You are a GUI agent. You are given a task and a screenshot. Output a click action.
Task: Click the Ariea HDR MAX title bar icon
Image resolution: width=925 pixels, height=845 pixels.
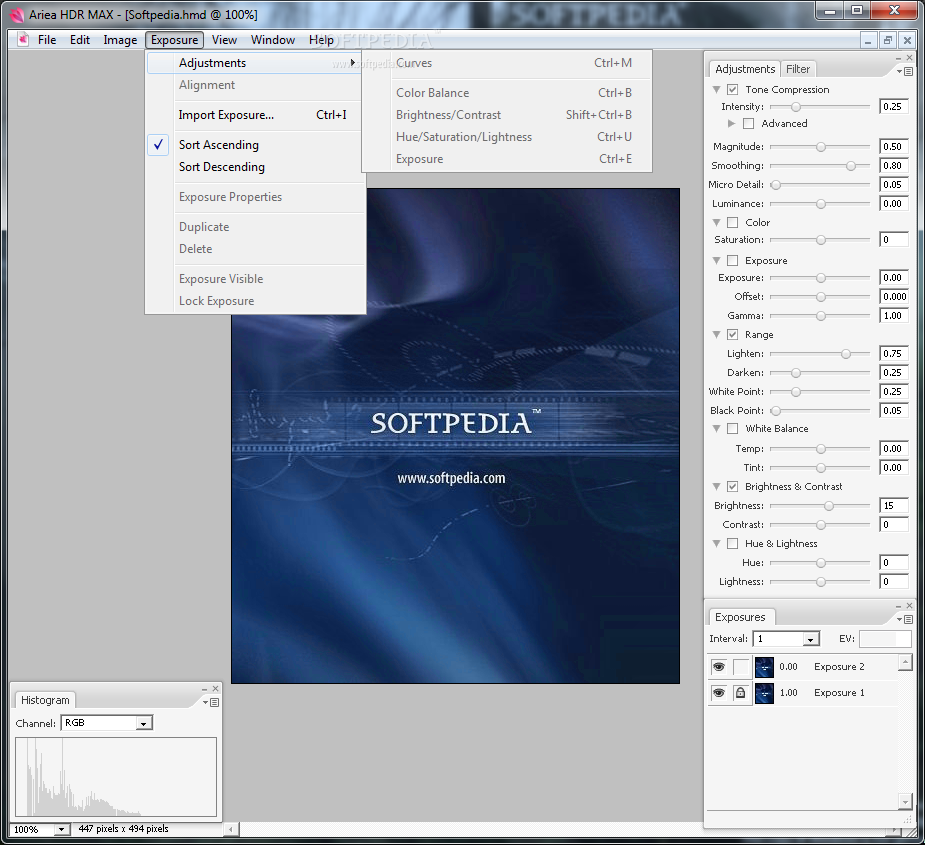[x=17, y=15]
